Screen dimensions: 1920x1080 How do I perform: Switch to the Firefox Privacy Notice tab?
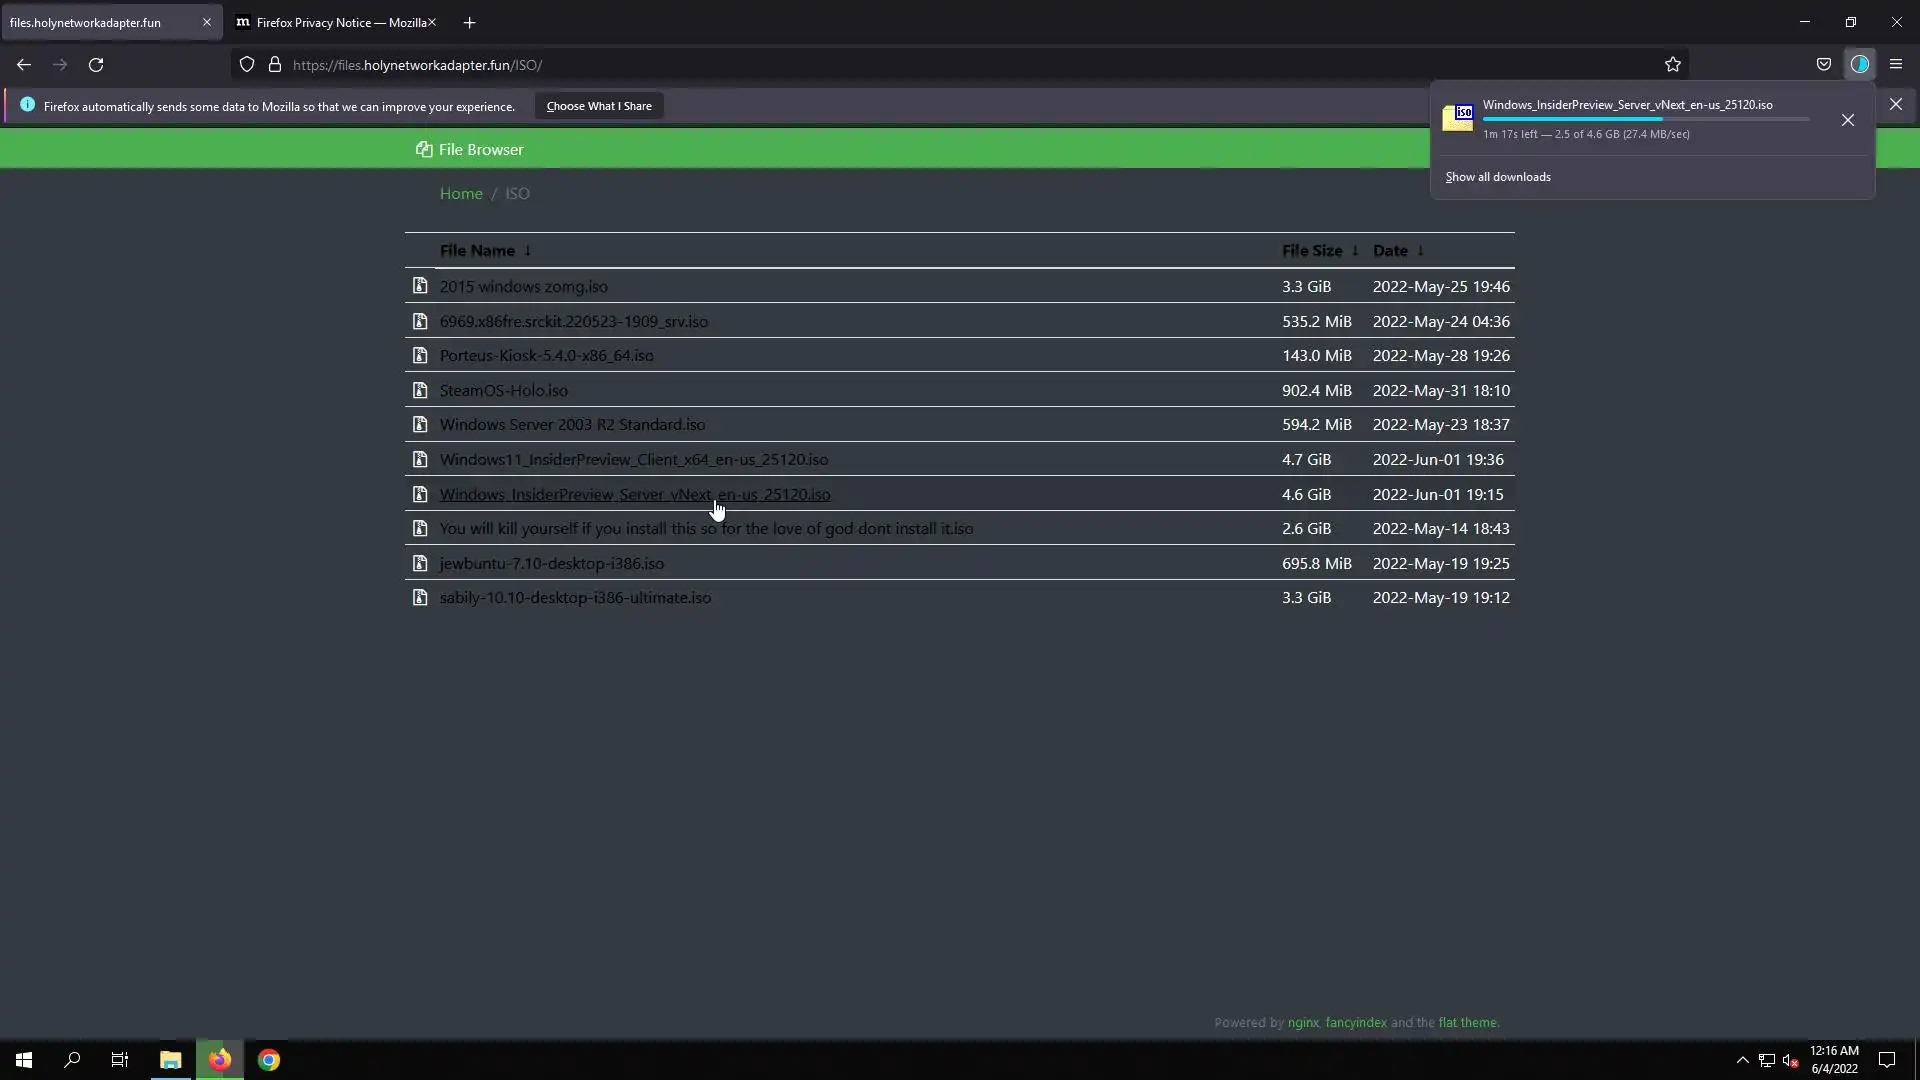tap(330, 22)
